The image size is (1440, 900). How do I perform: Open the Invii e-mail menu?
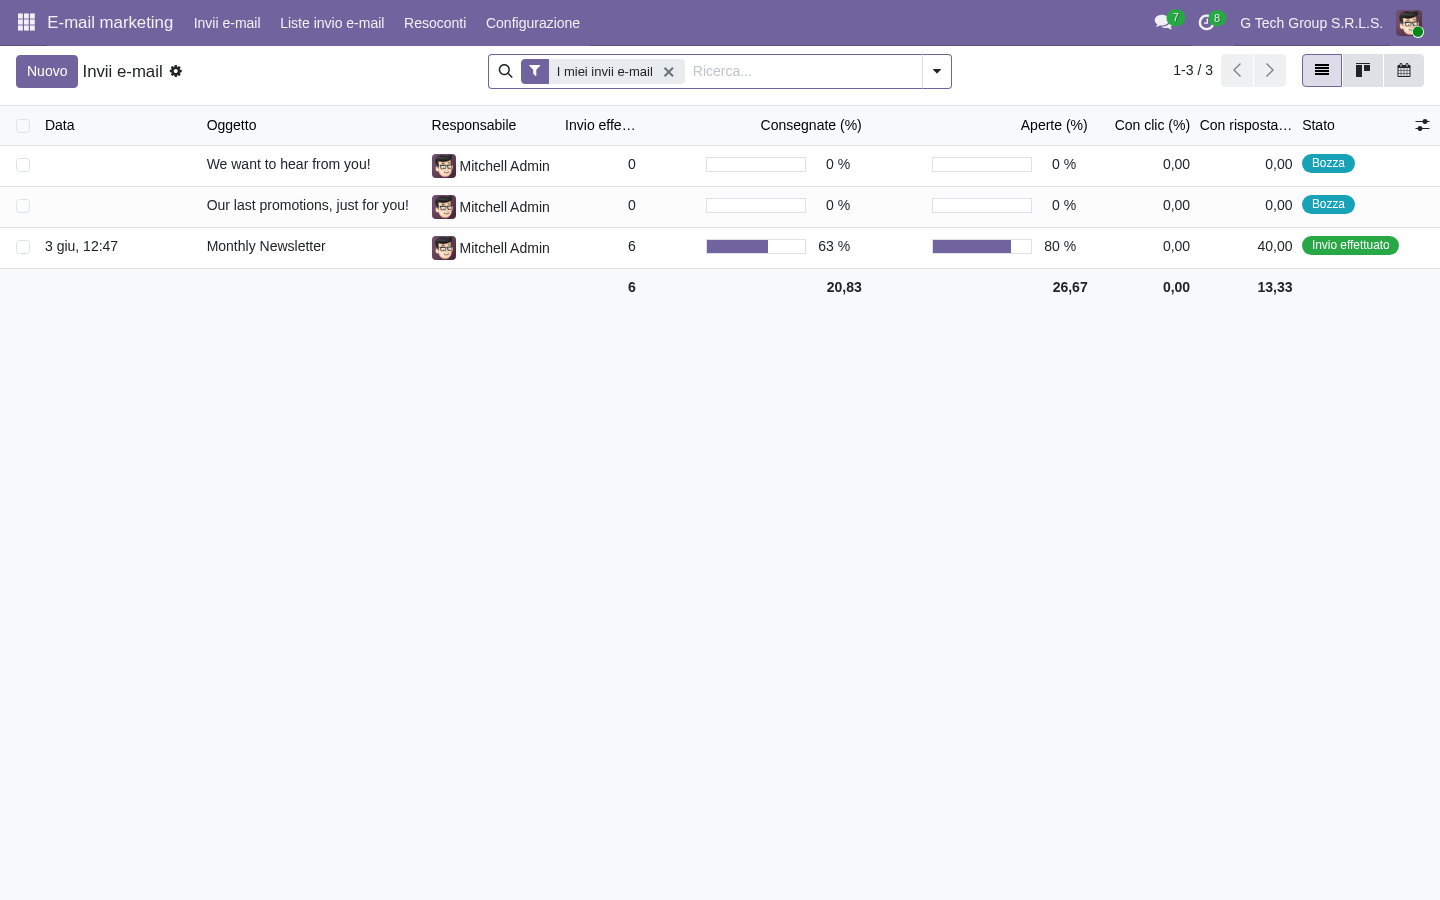[x=227, y=23]
